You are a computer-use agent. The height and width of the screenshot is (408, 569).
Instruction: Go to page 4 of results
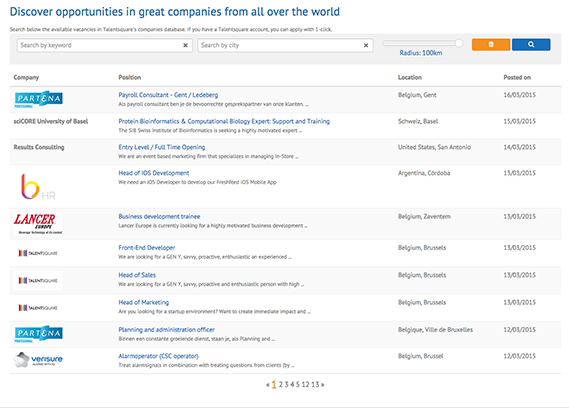click(x=292, y=384)
